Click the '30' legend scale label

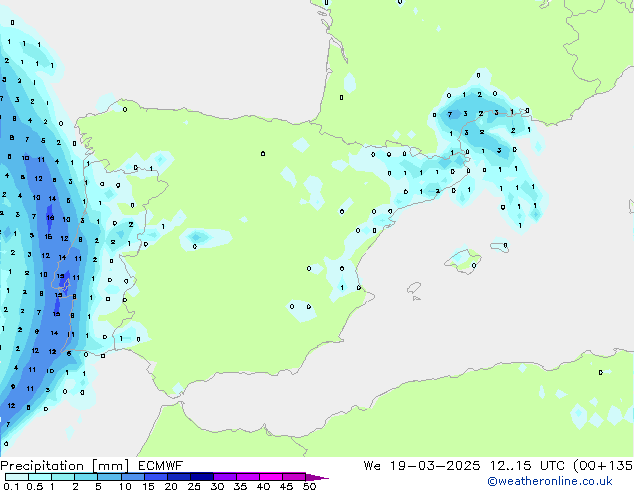point(217,486)
